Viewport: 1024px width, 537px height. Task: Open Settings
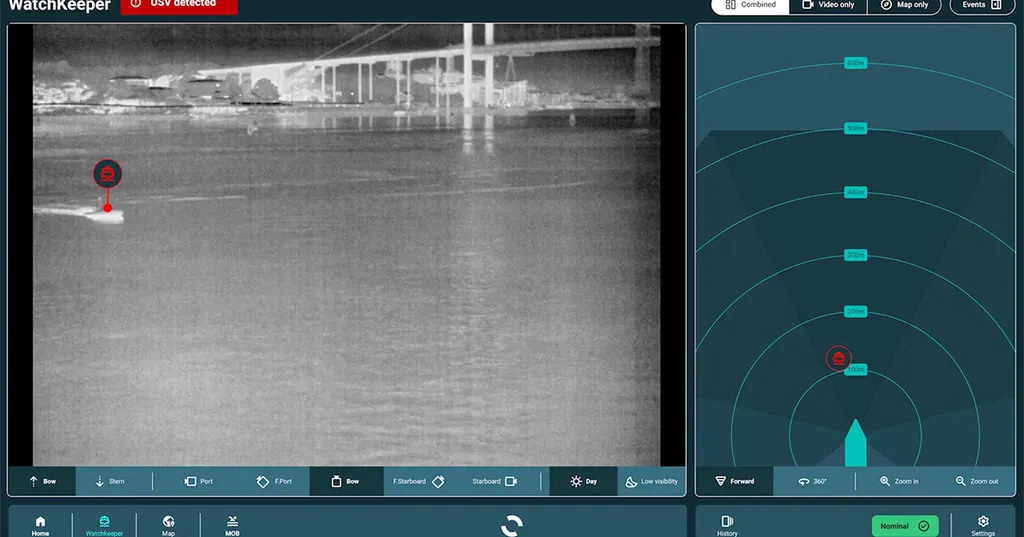(983, 525)
